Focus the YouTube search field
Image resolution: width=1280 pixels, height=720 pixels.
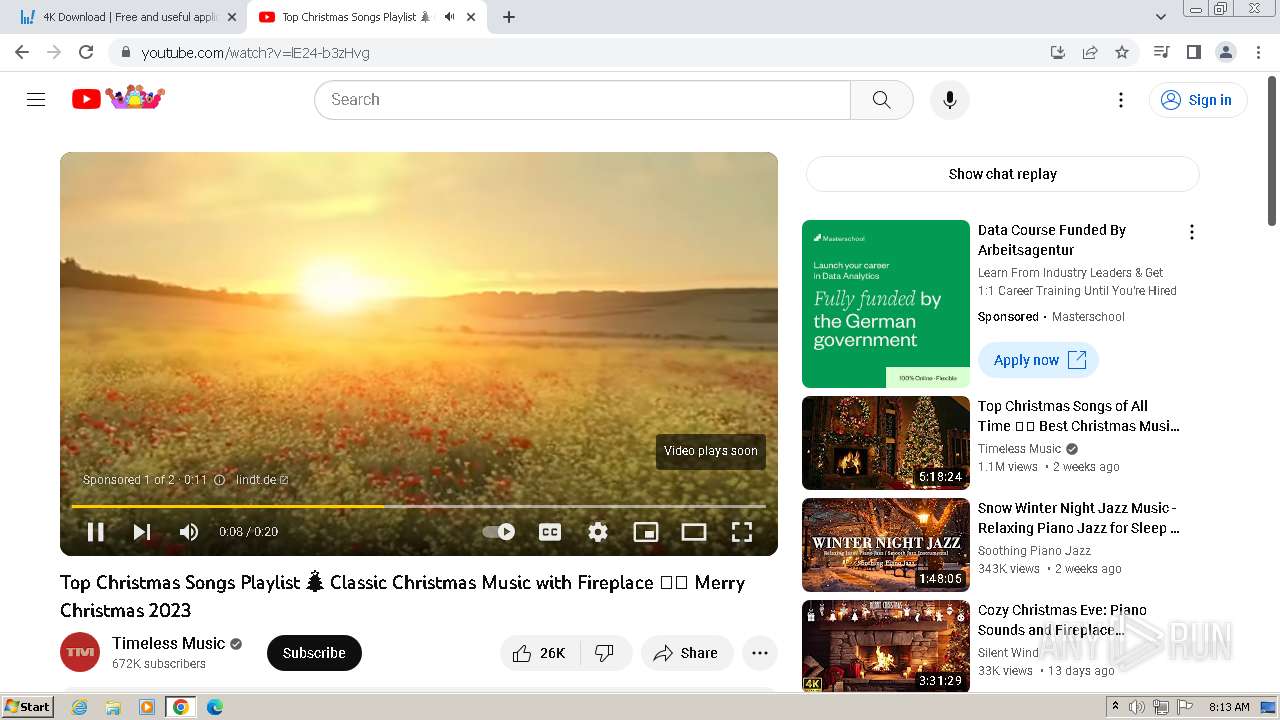click(x=582, y=99)
